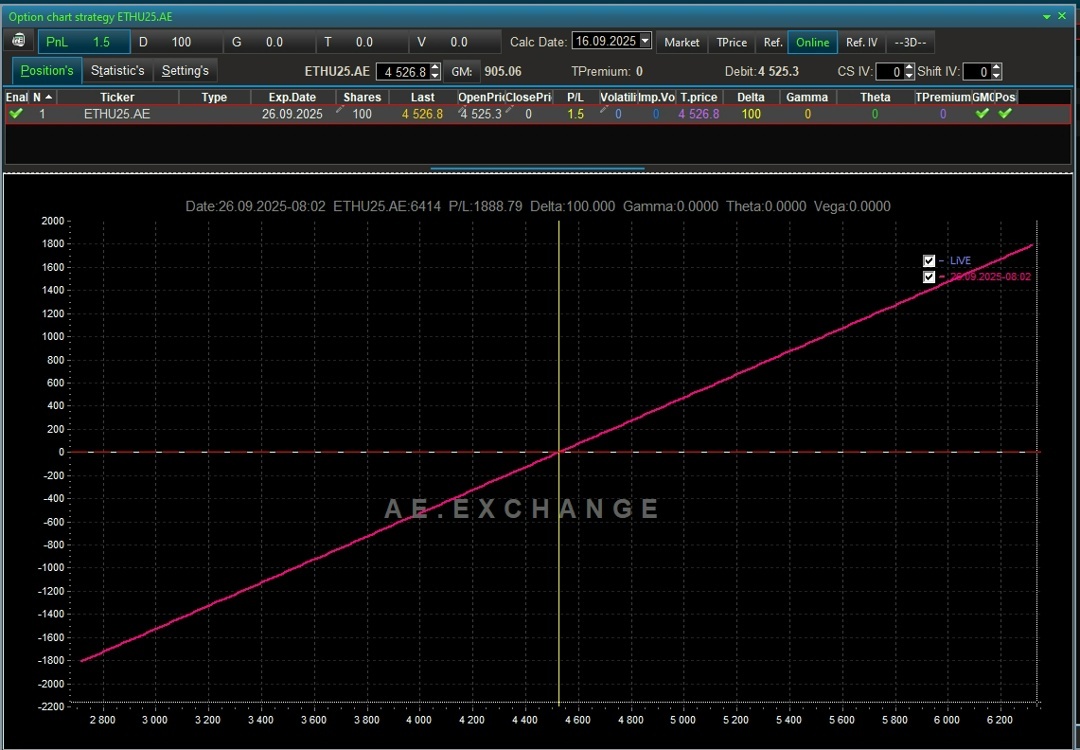Click the G gamma indicator field
Image resolution: width=1080 pixels, height=750 pixels.
tap(270, 42)
